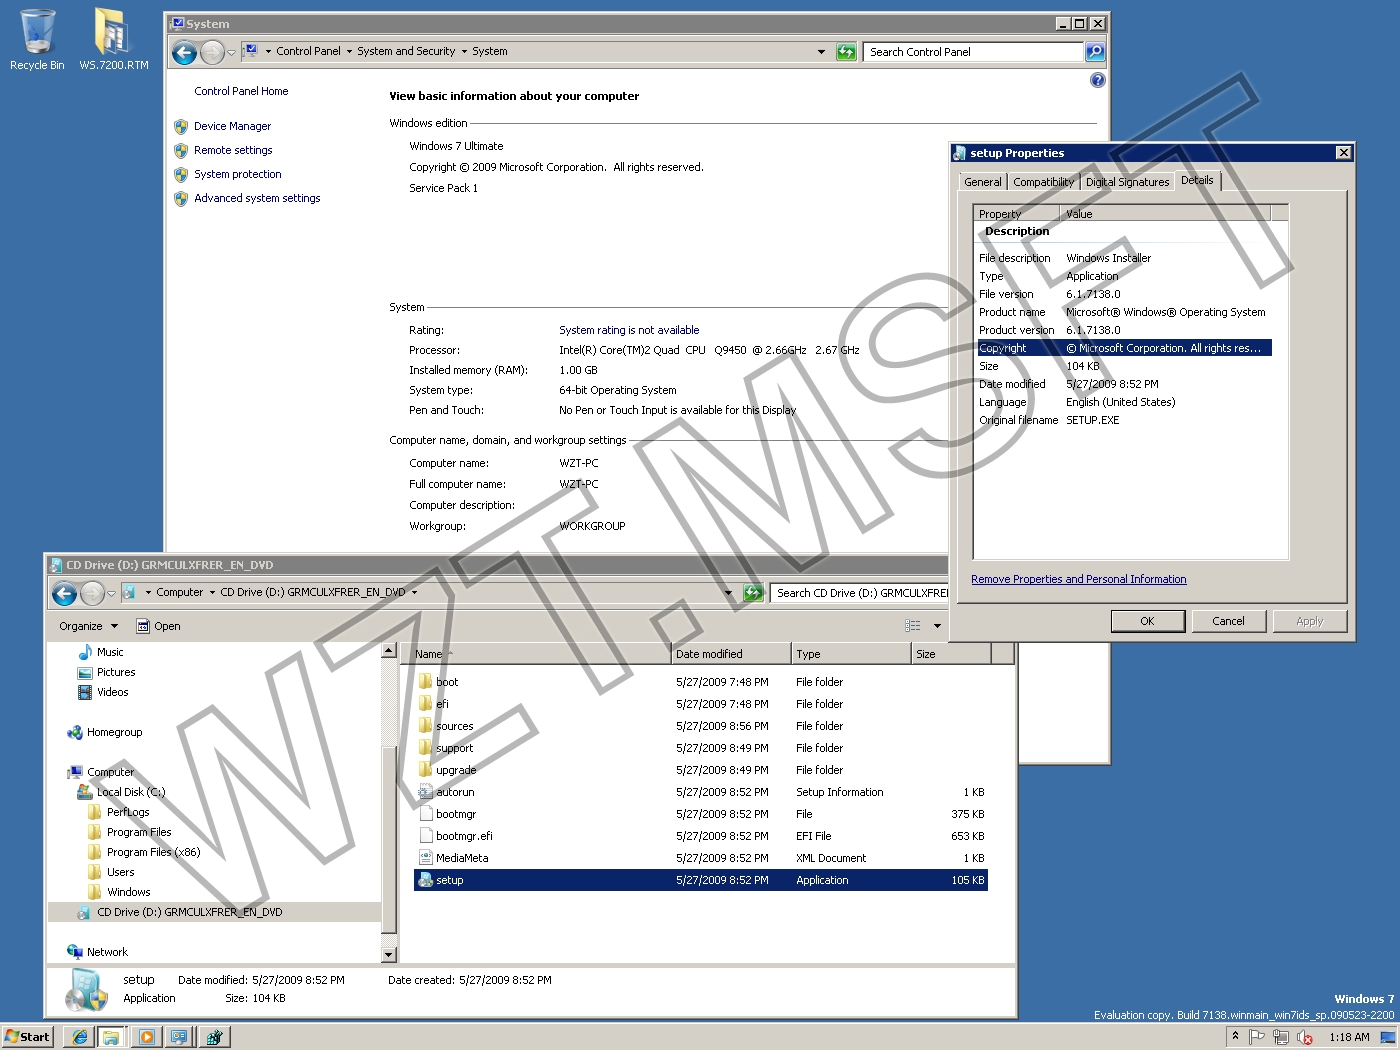
Task: Switch to the Digital Signatures tab
Action: [1127, 182]
